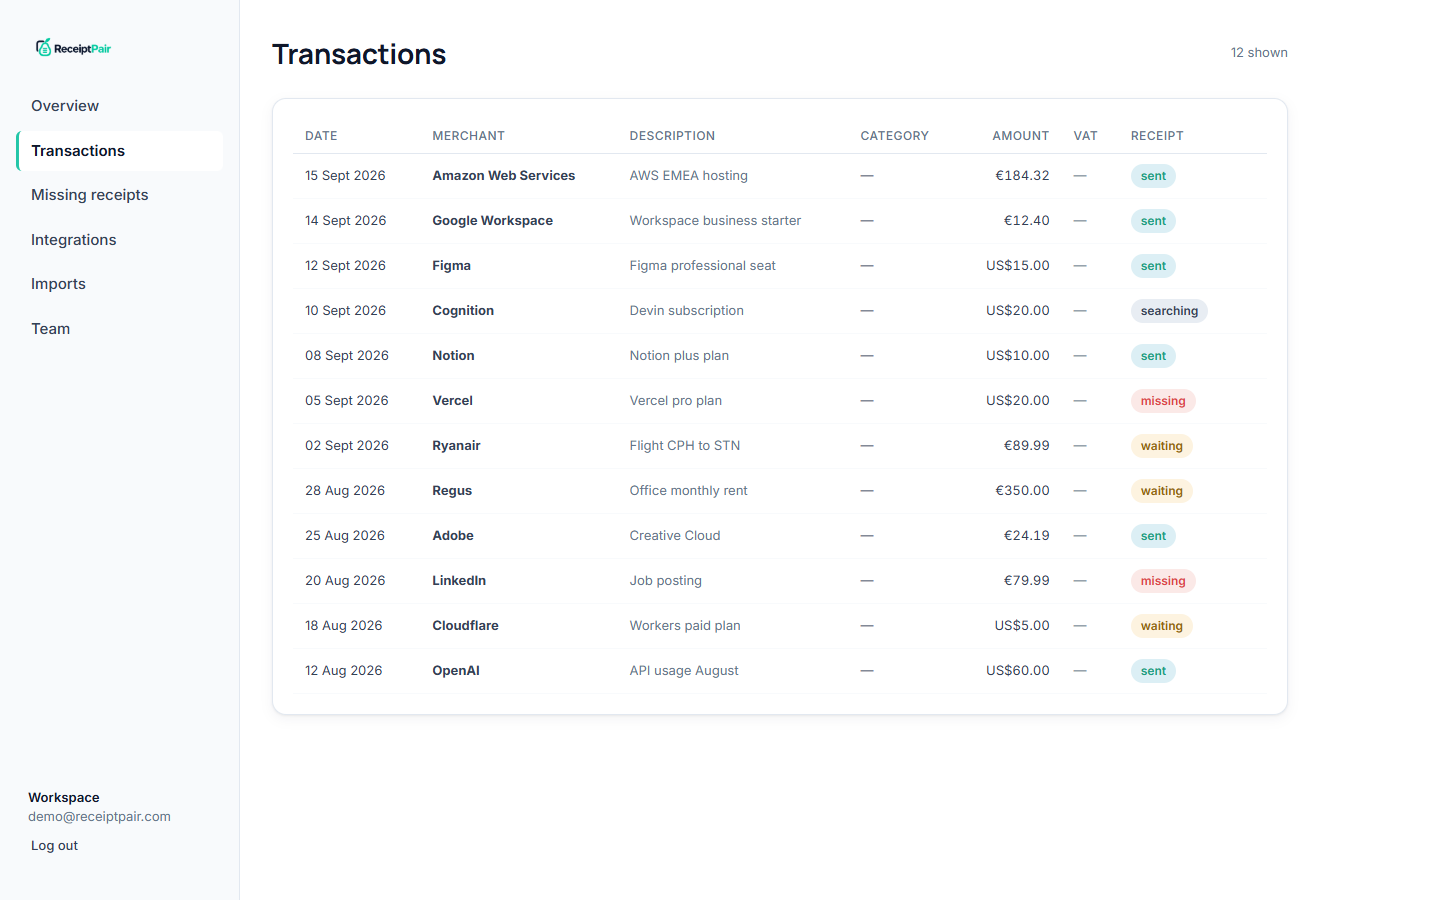The height and width of the screenshot is (900, 1440).
Task: Open the Vercel transaction
Action: coord(780,401)
